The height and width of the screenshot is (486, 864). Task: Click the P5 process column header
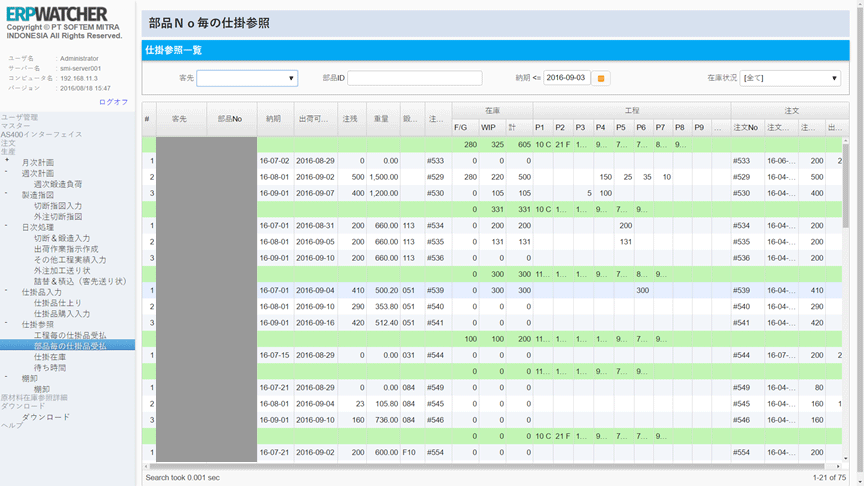(624, 127)
